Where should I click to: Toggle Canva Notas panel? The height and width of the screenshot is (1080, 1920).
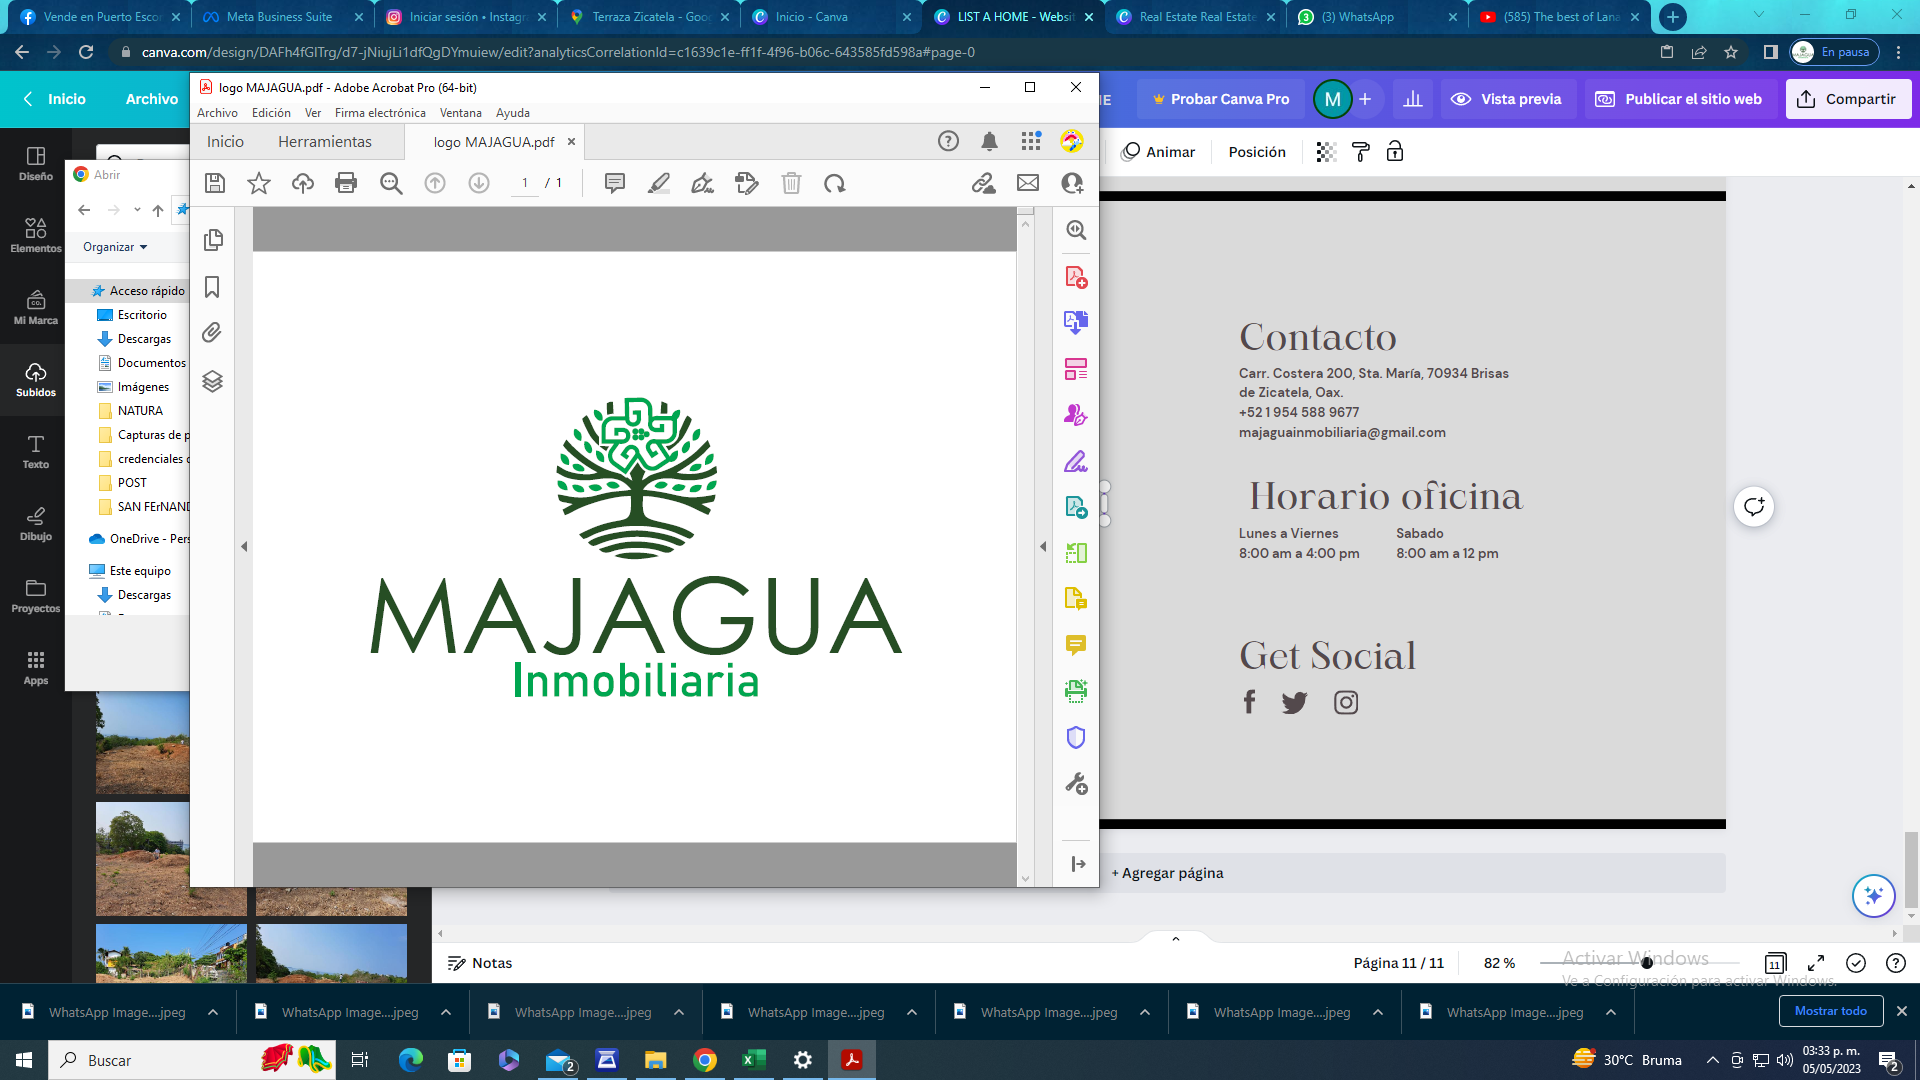[x=480, y=963]
